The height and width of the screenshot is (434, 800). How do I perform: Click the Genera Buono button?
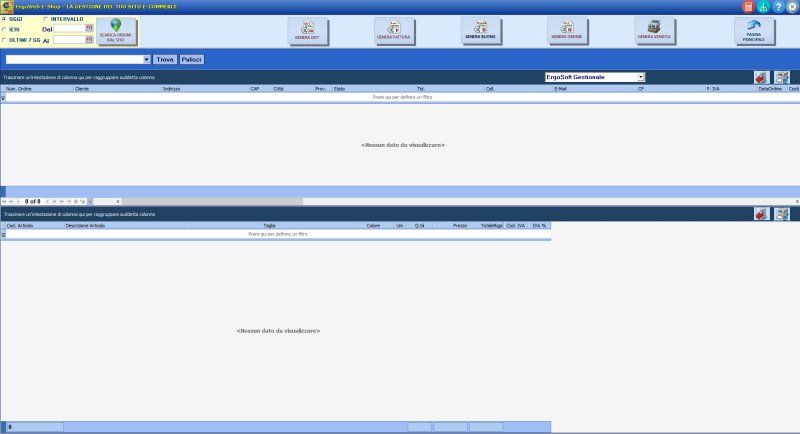coord(481,32)
